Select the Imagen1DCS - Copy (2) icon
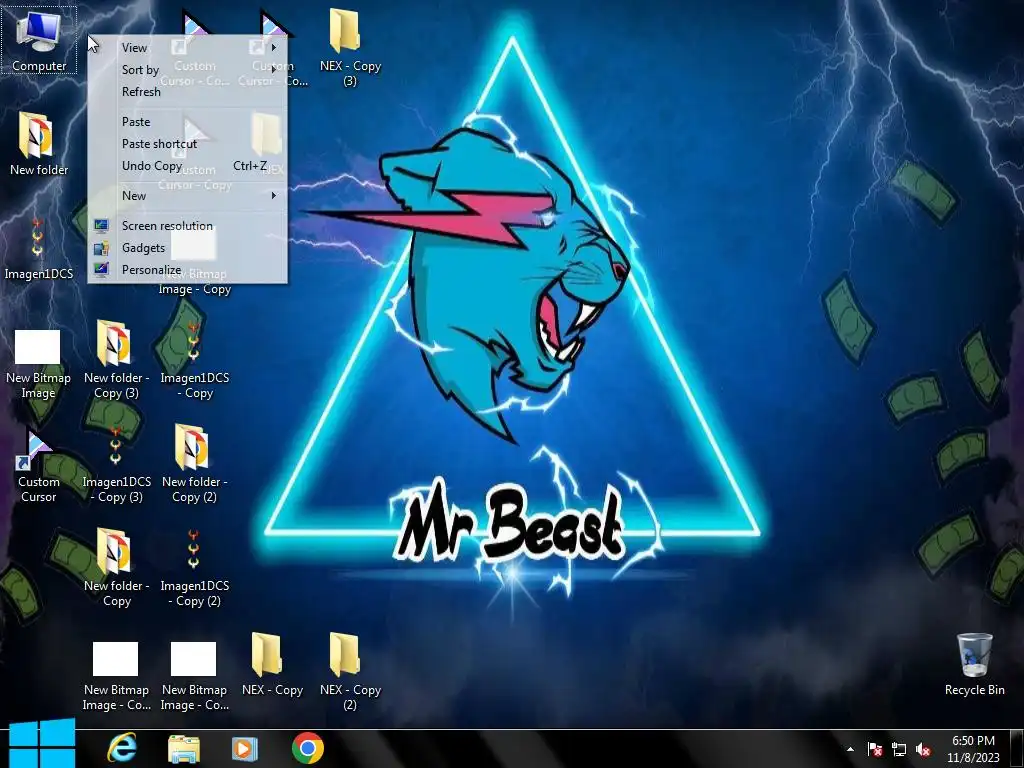 point(194,567)
